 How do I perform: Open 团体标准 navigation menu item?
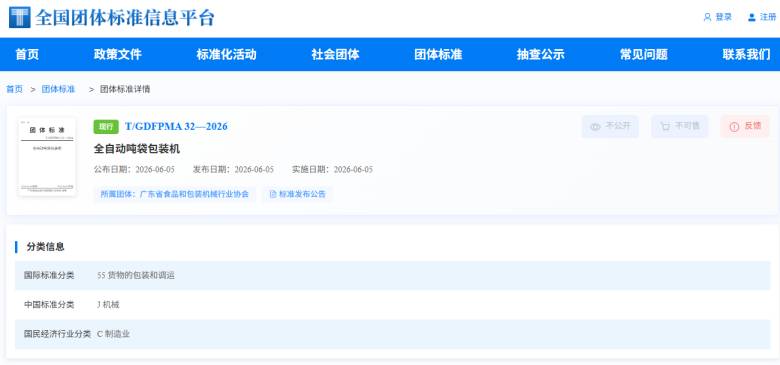[438, 54]
